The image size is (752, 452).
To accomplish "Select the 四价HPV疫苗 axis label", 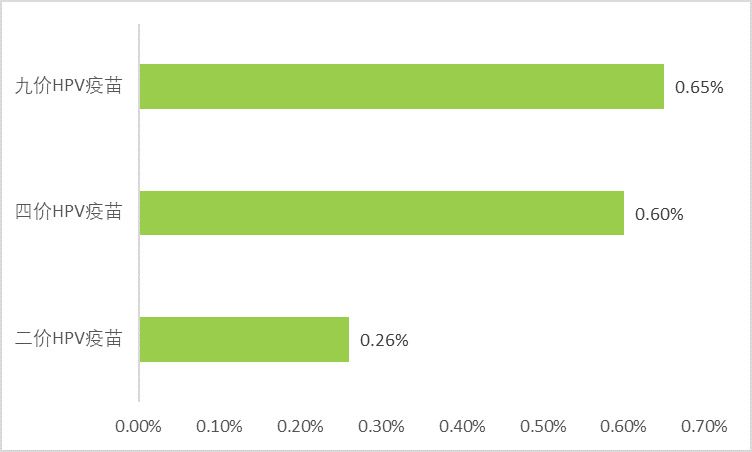I will (69, 212).
